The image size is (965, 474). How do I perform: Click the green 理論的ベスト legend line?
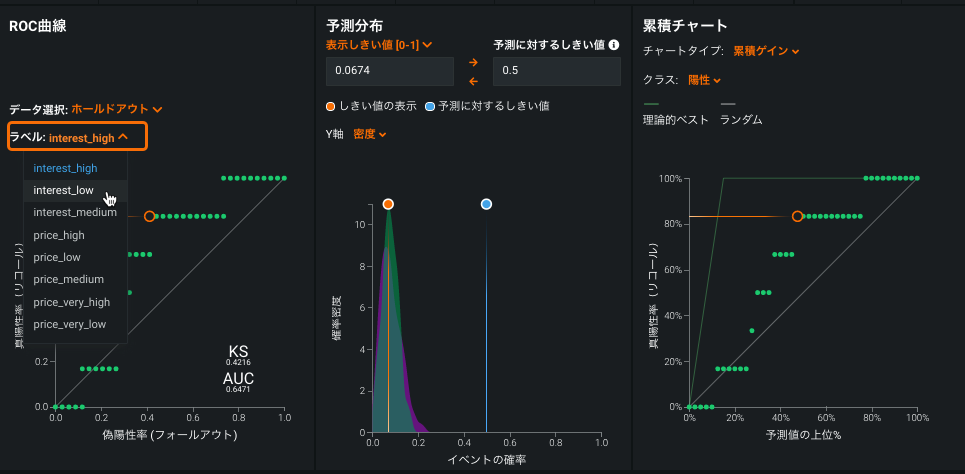[651, 103]
